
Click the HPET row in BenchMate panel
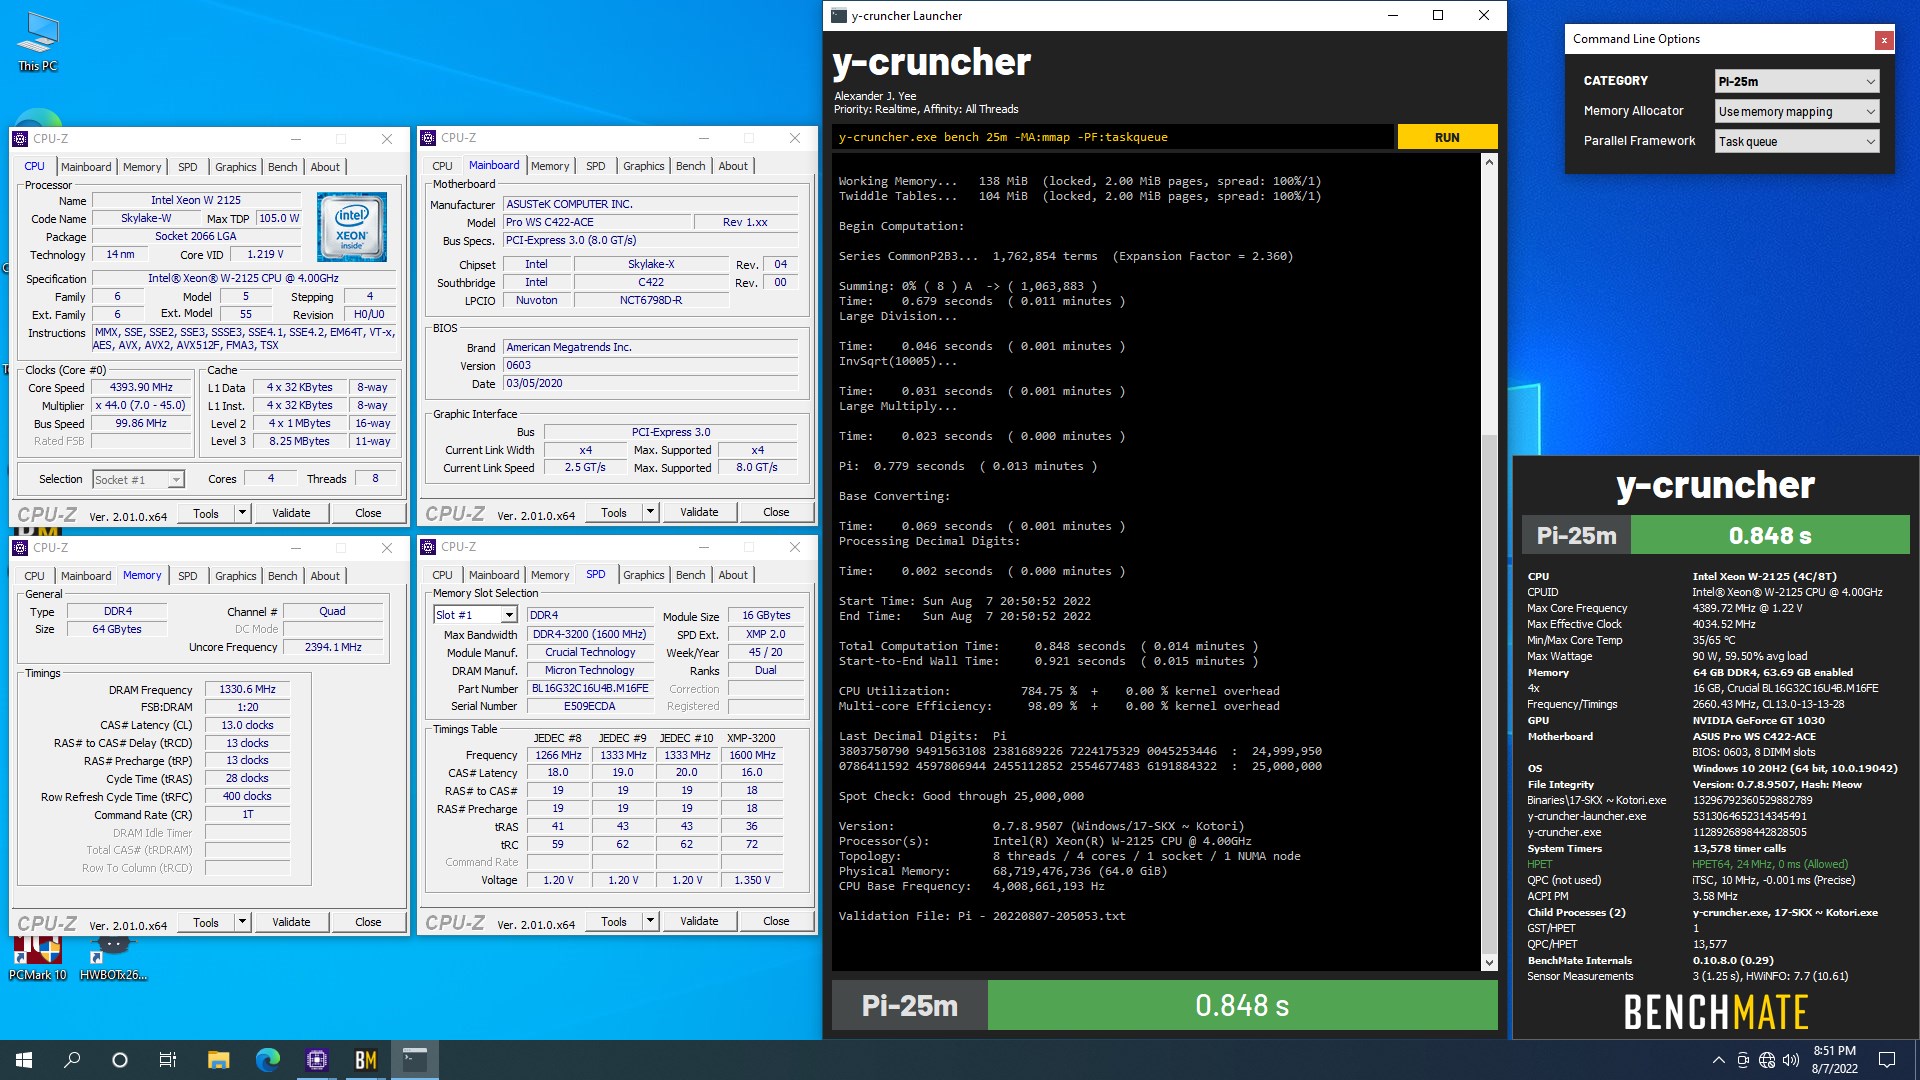coord(1715,864)
